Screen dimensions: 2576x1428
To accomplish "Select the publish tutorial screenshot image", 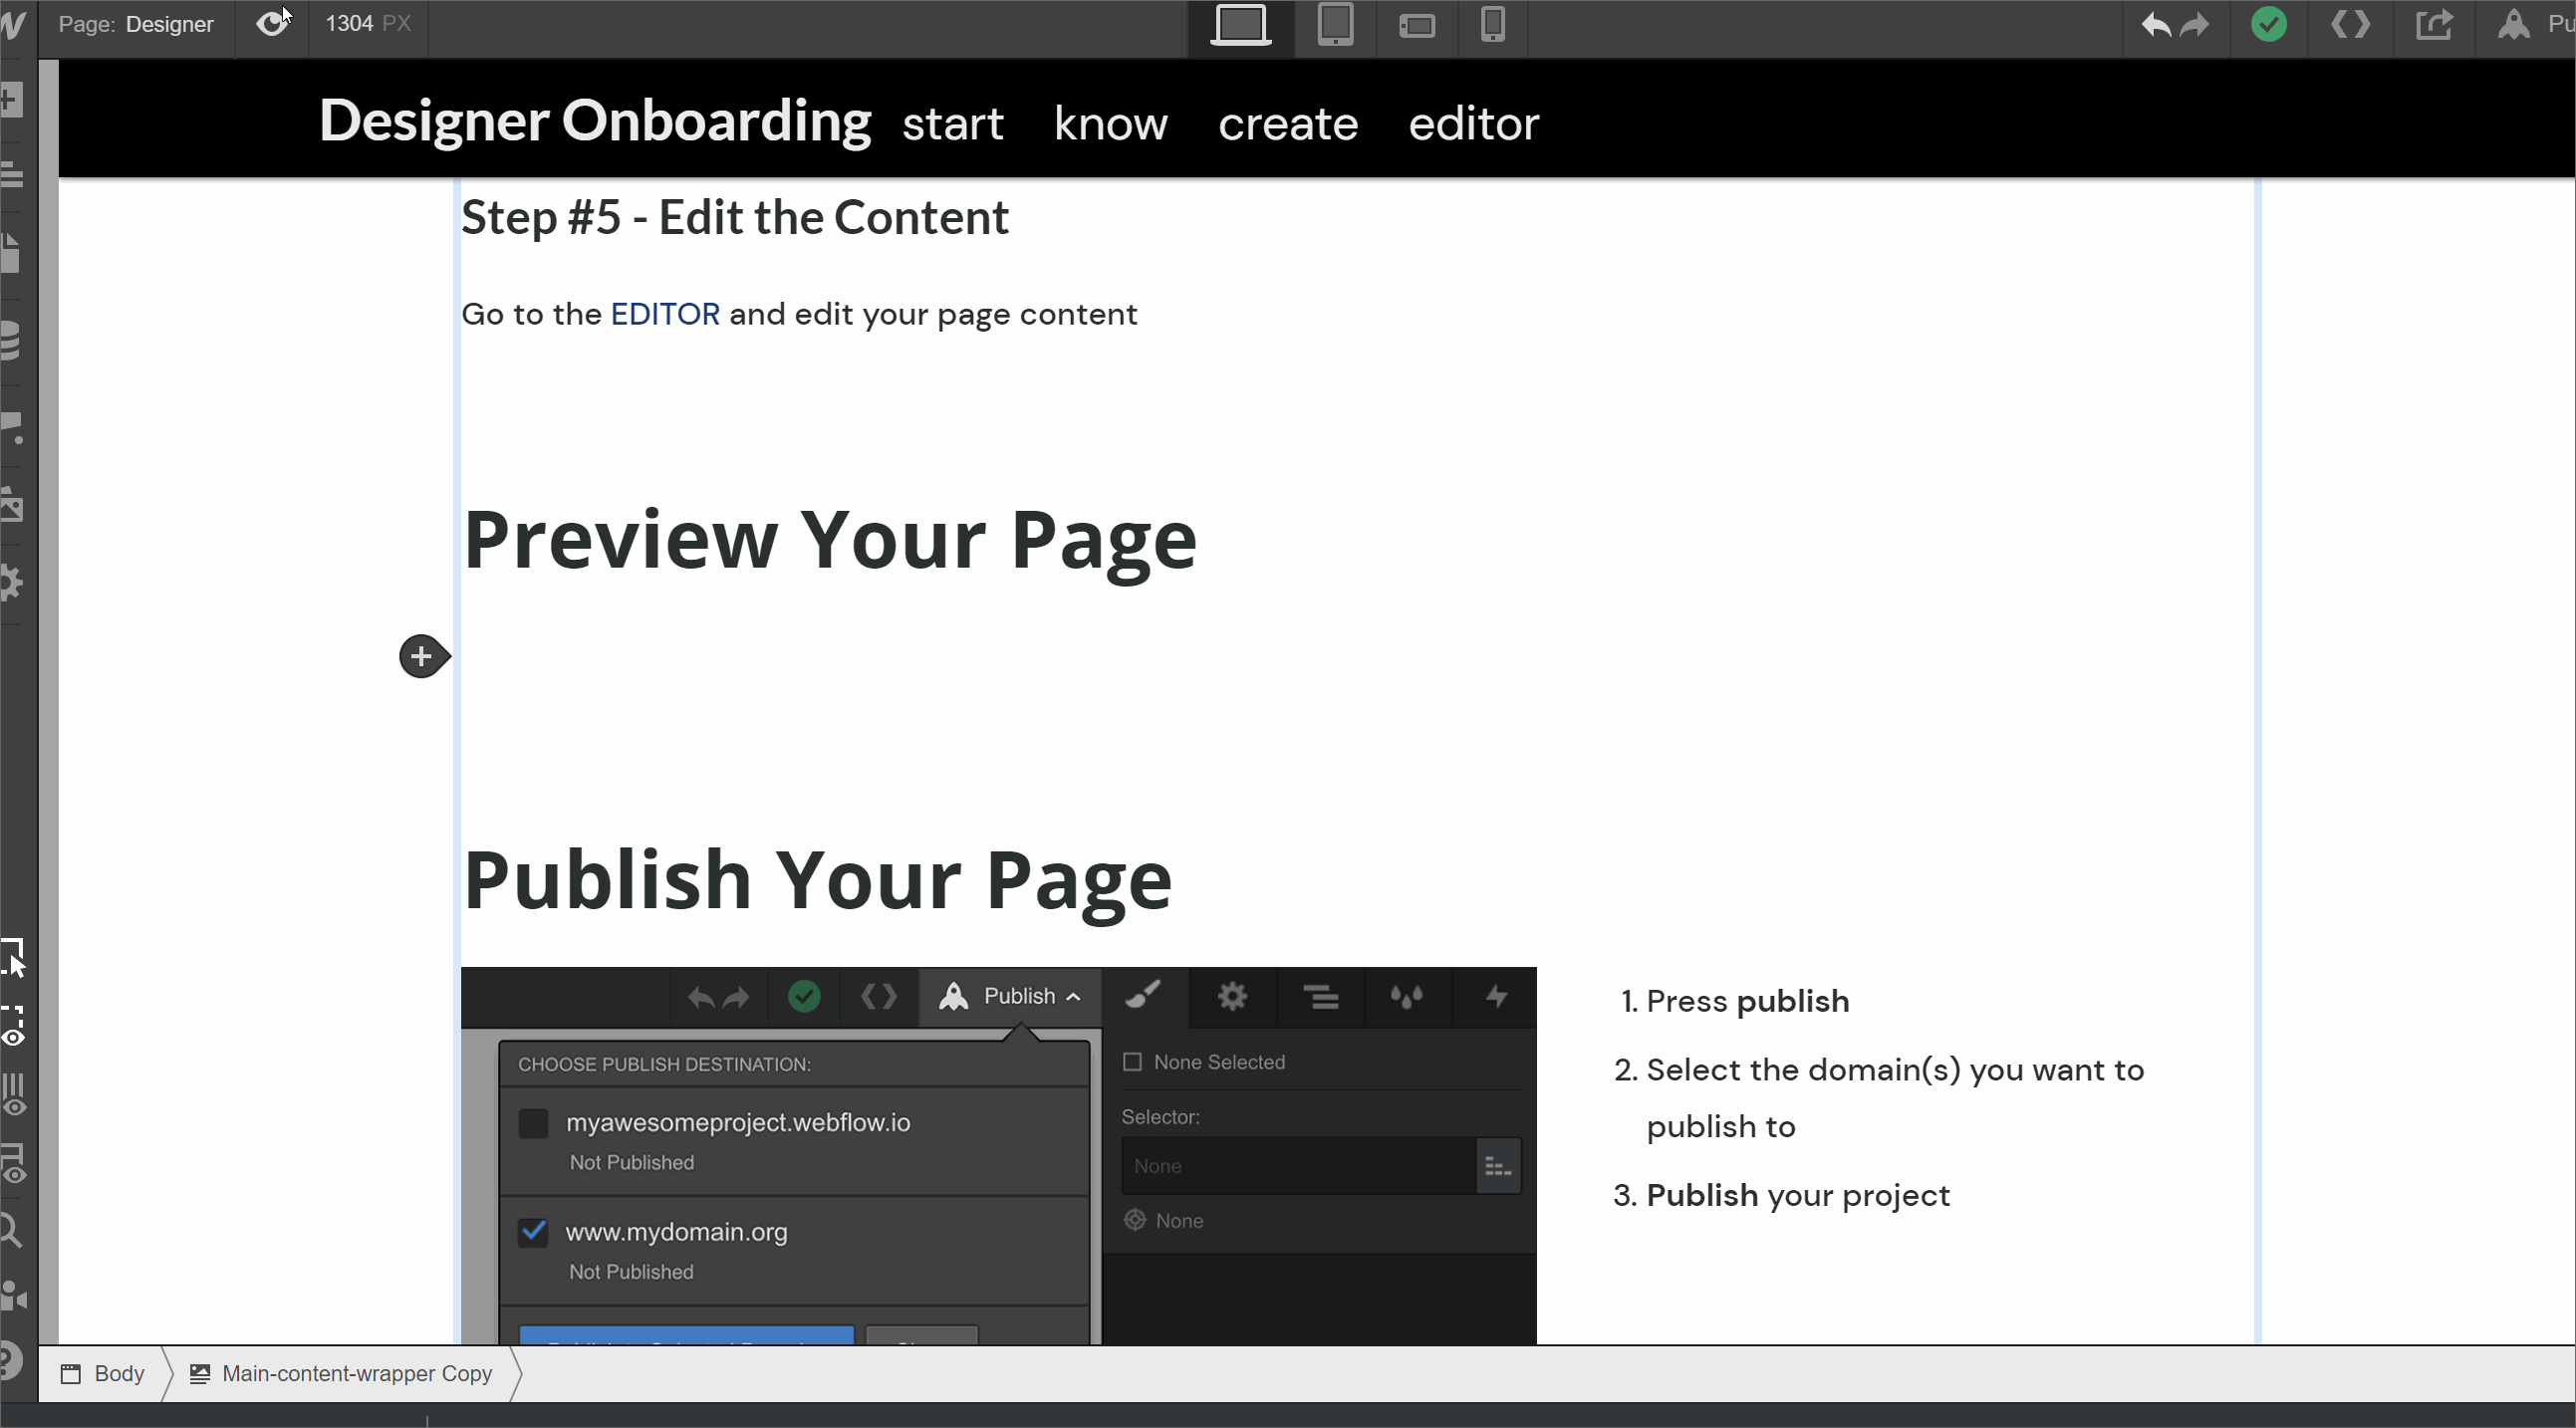I will pos(998,1156).
